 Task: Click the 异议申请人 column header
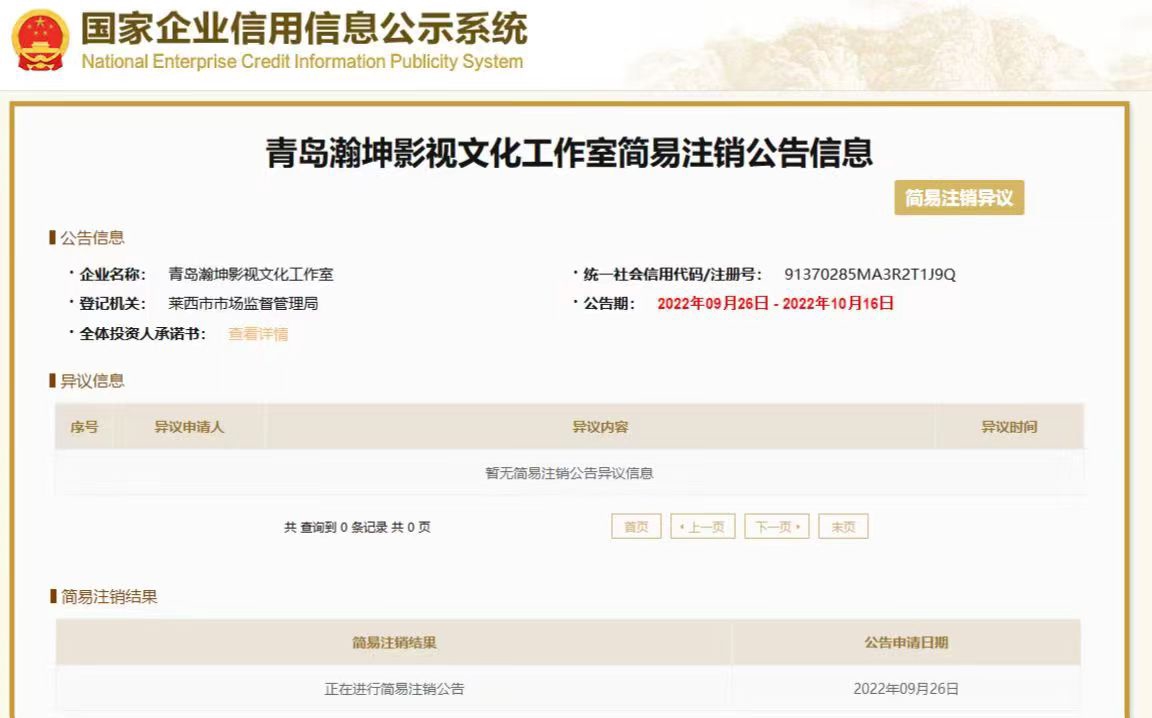tap(189, 427)
